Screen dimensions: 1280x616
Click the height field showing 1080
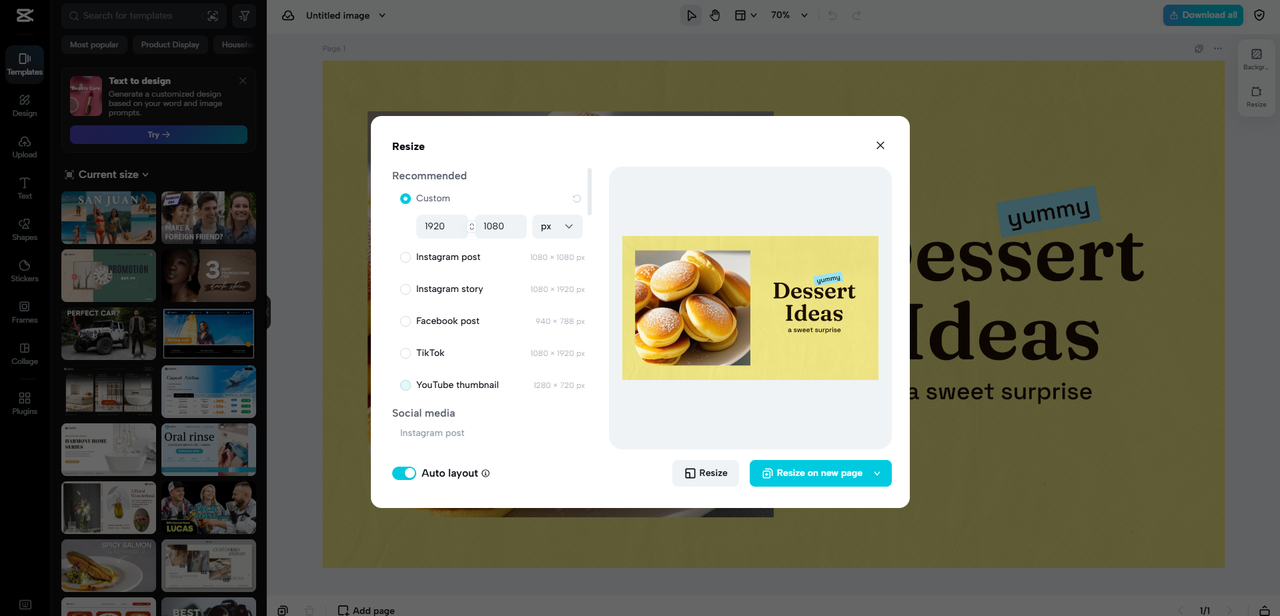coord(501,226)
